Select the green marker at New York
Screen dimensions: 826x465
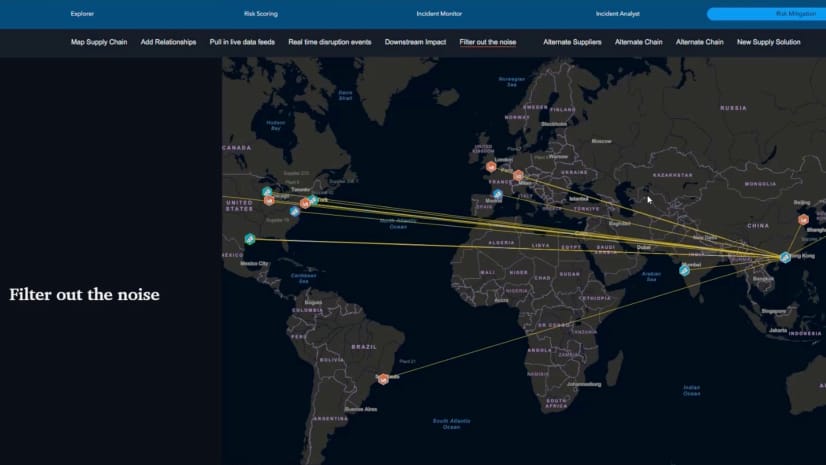(x=313, y=200)
